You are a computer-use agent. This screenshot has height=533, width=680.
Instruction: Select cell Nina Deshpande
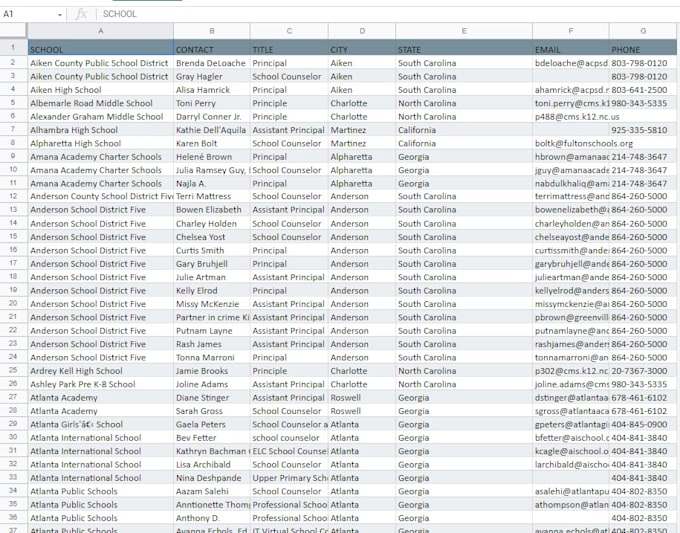tap(212, 478)
